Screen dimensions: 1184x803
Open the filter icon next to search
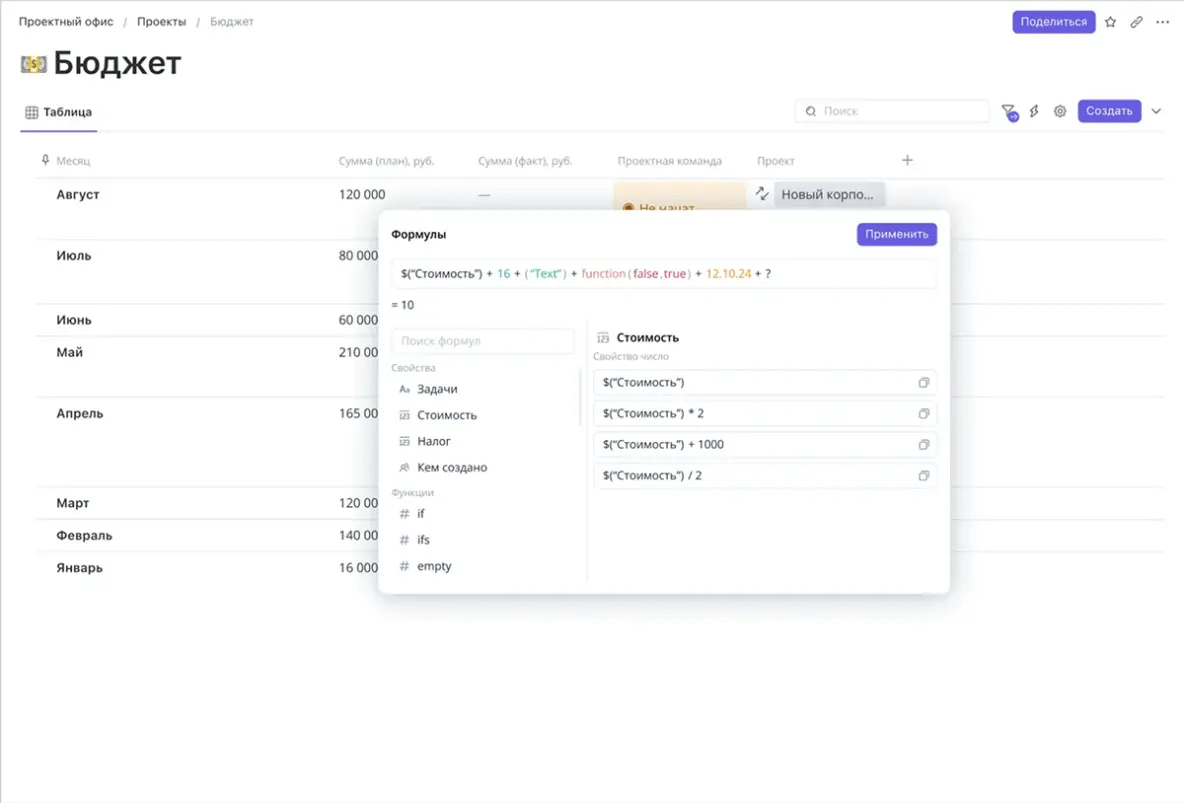[1009, 112]
